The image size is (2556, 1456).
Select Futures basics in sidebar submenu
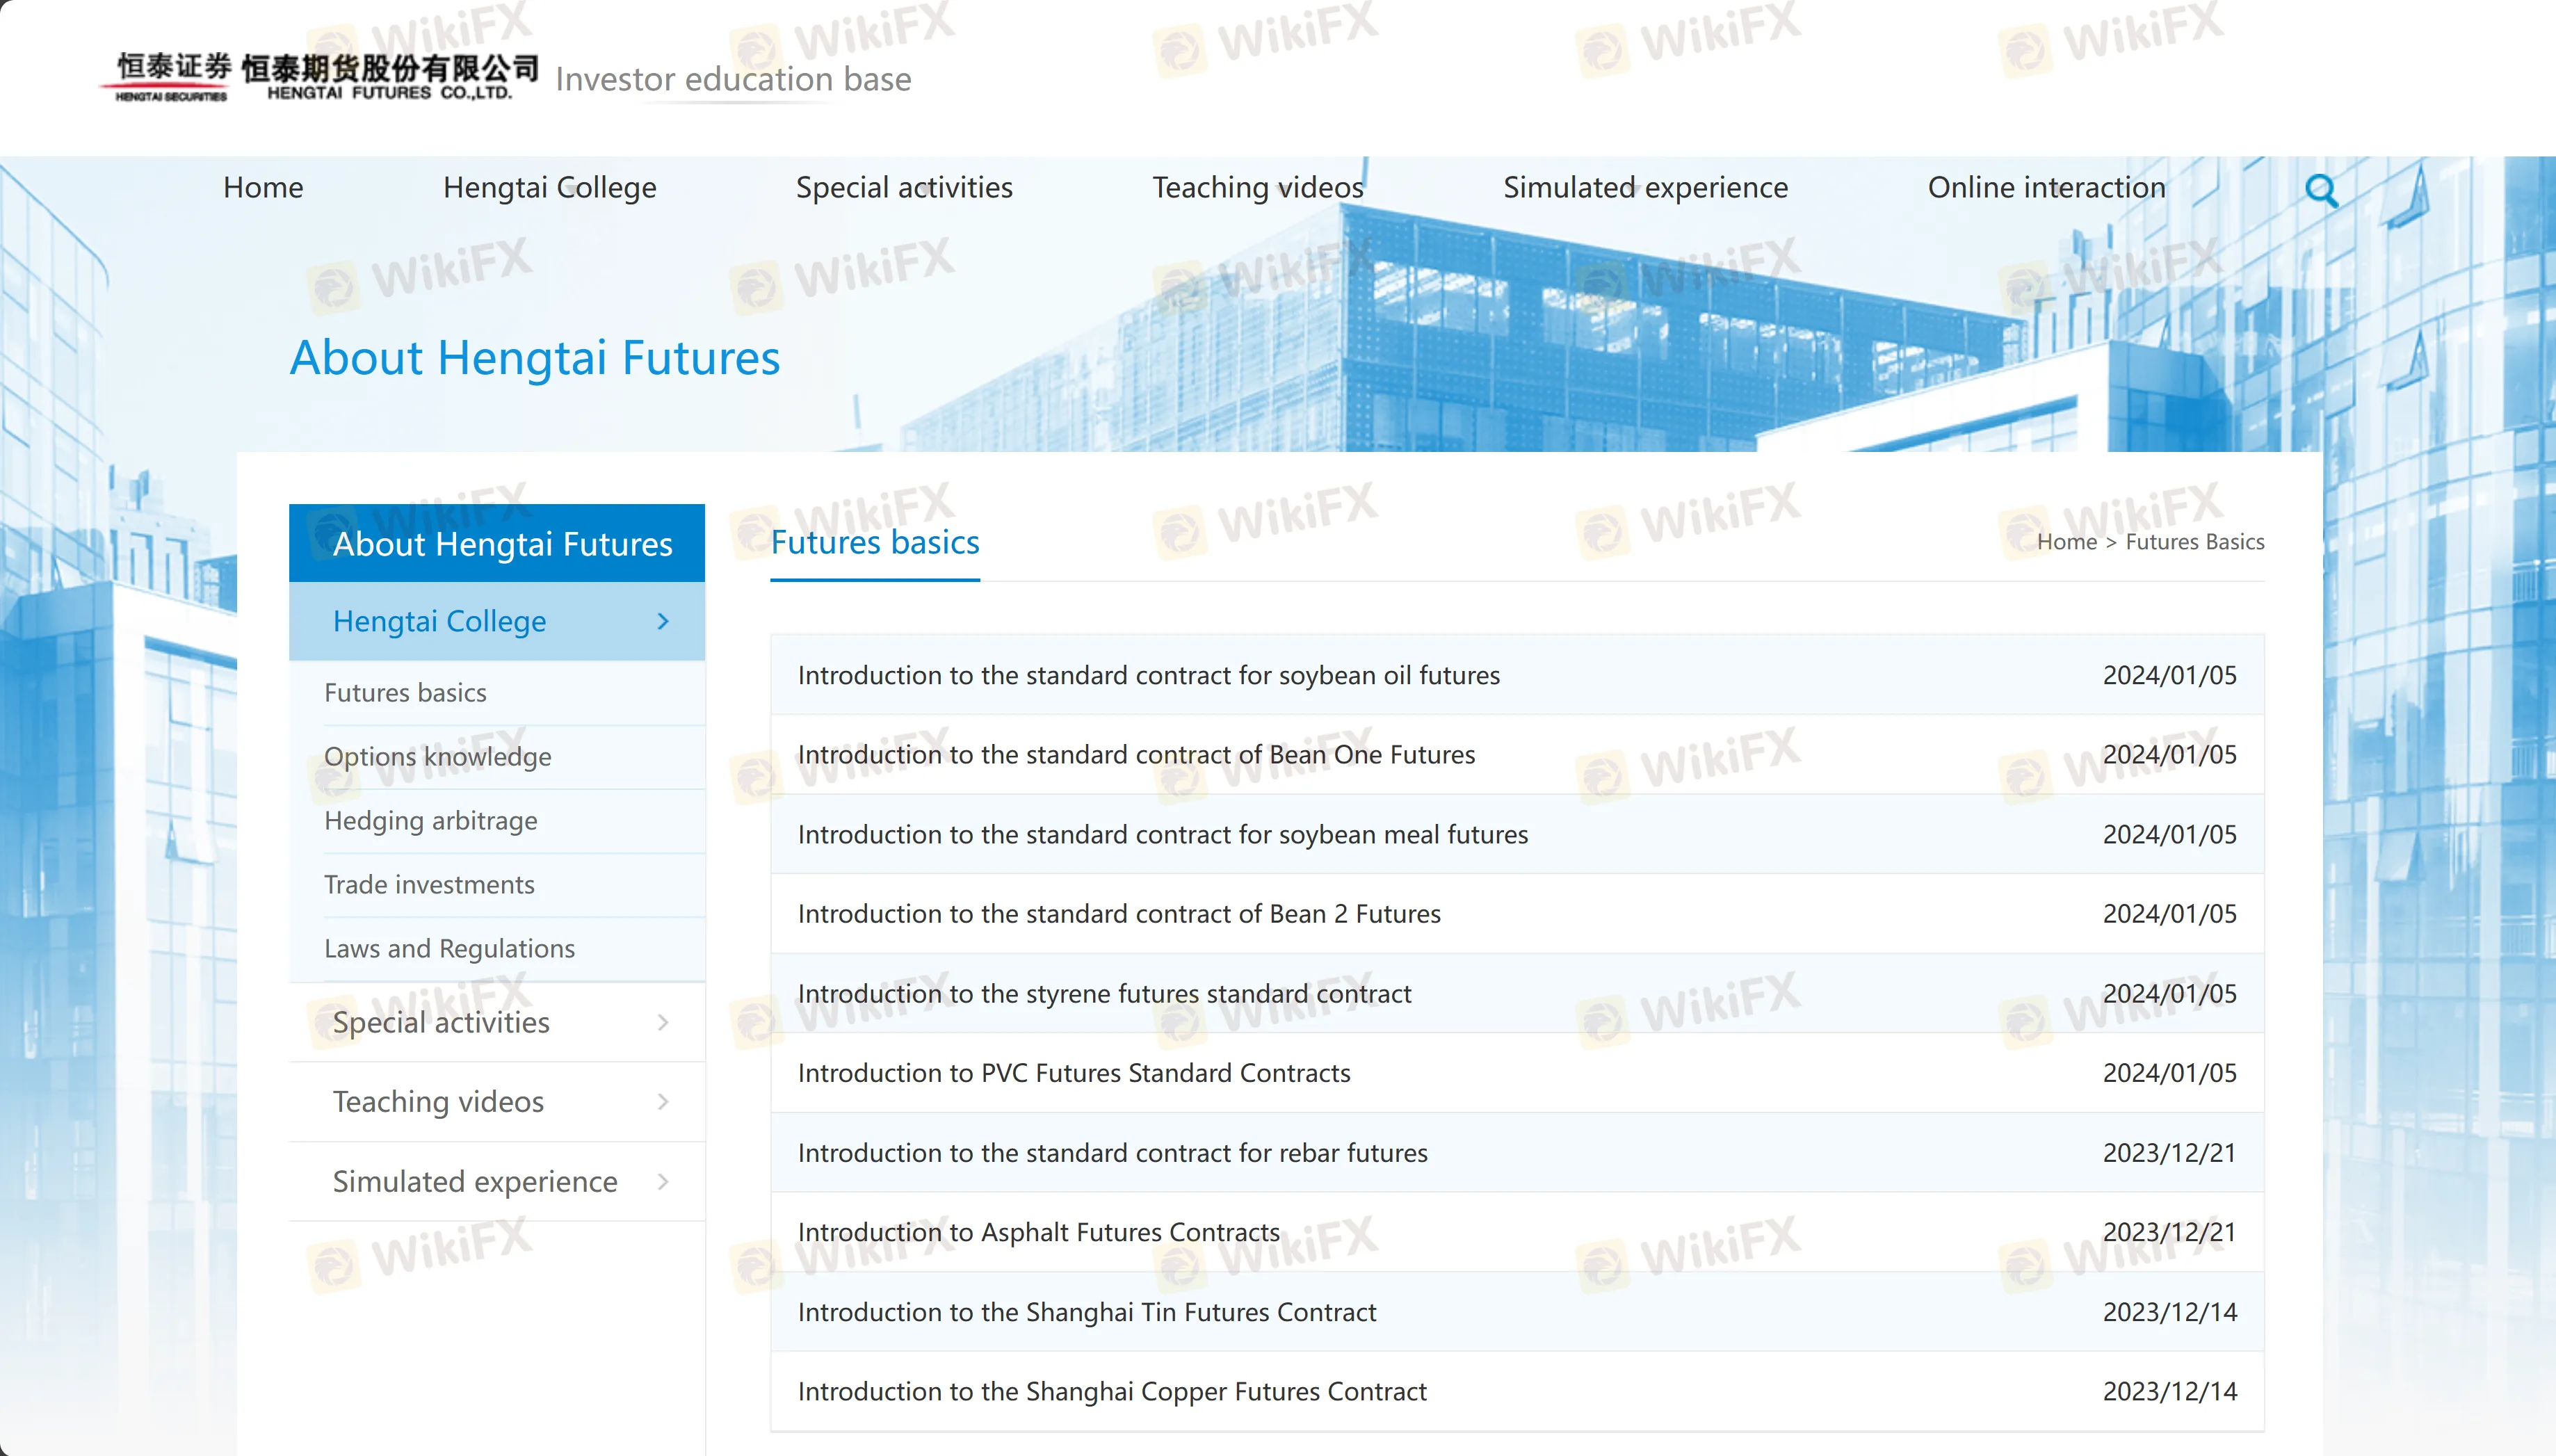(405, 692)
